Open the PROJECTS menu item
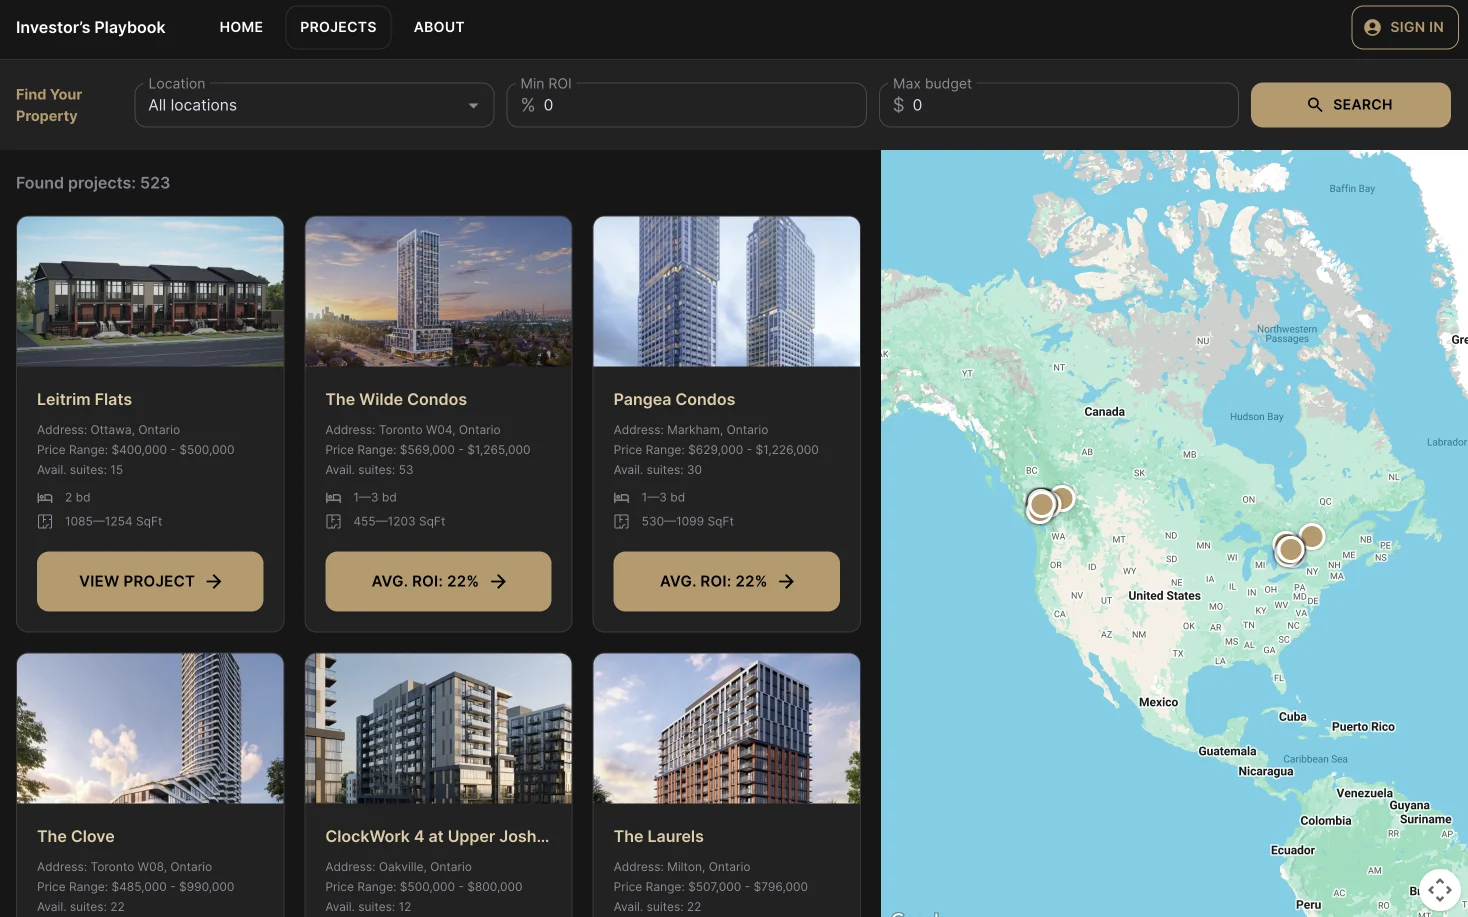1468x917 pixels. [338, 27]
